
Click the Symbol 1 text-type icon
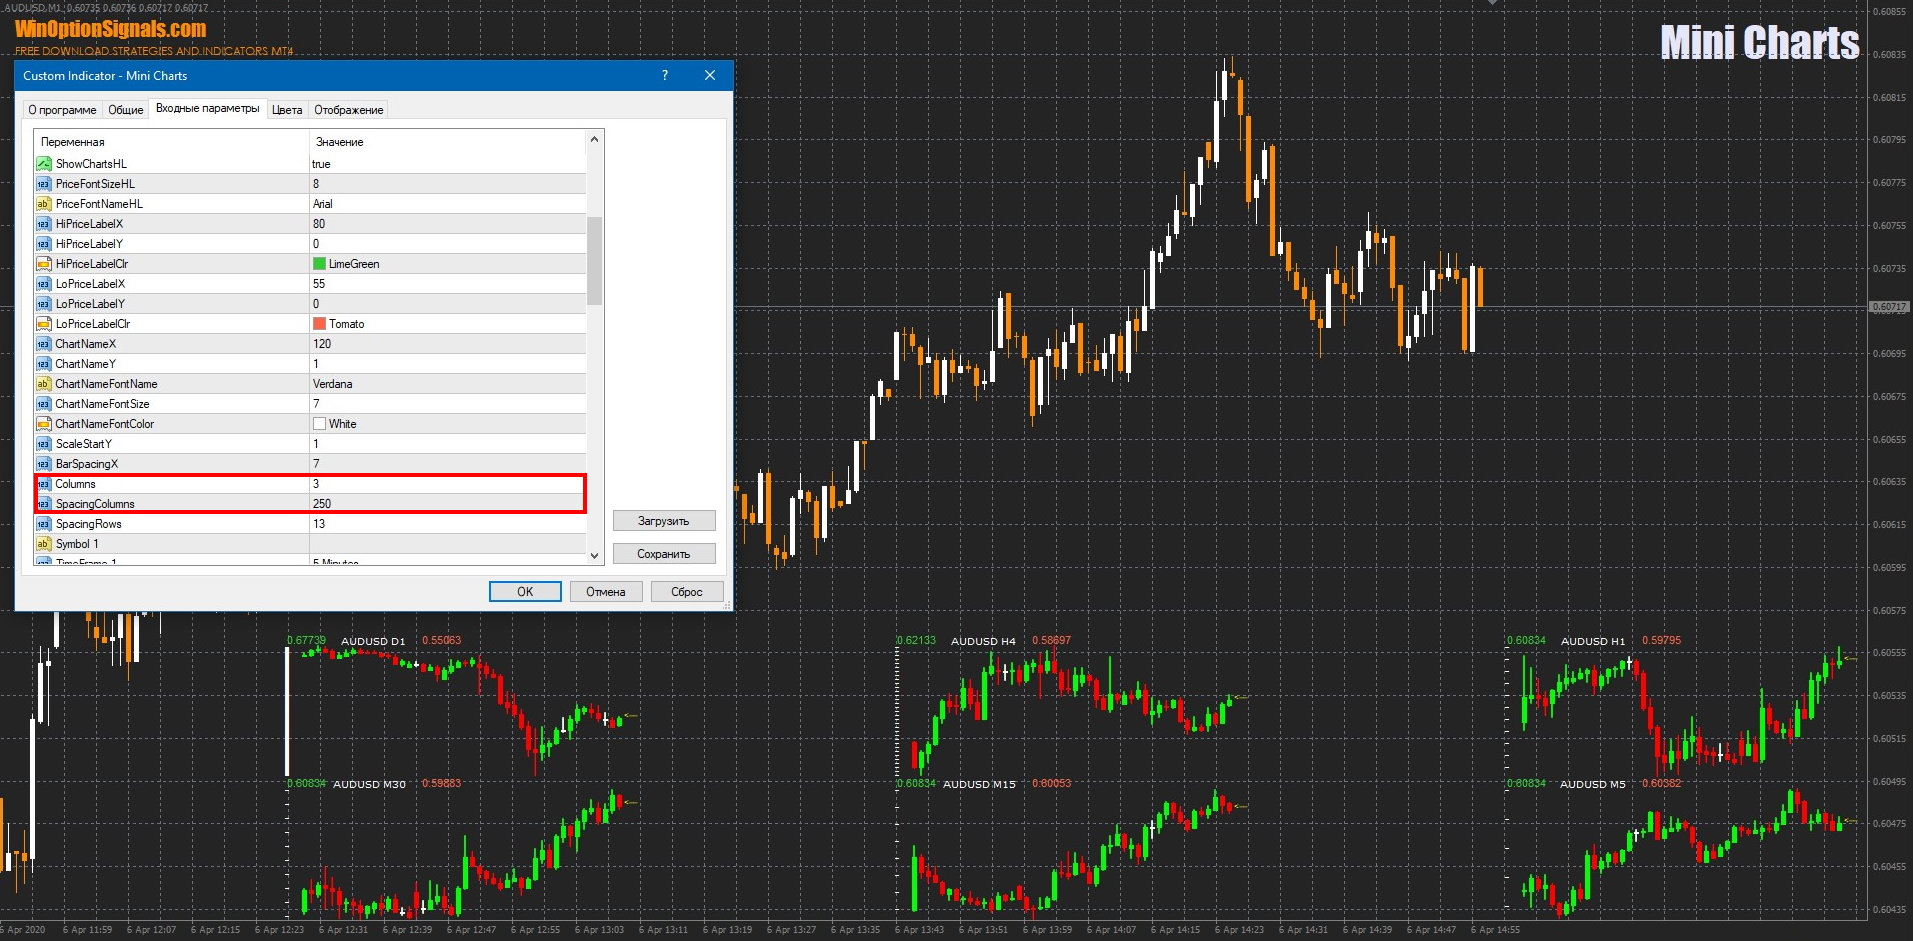click(x=43, y=544)
